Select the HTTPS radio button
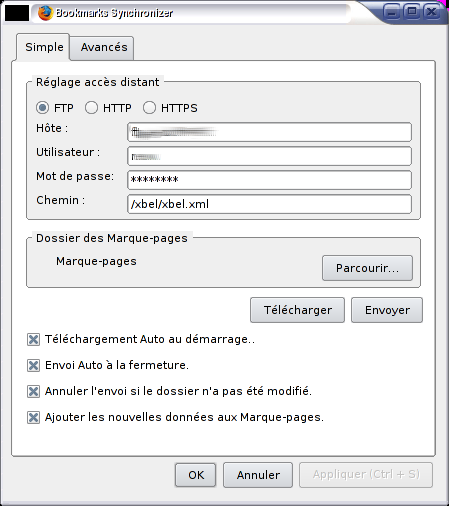Viewport: 449px width, 506px height. click(x=149, y=108)
